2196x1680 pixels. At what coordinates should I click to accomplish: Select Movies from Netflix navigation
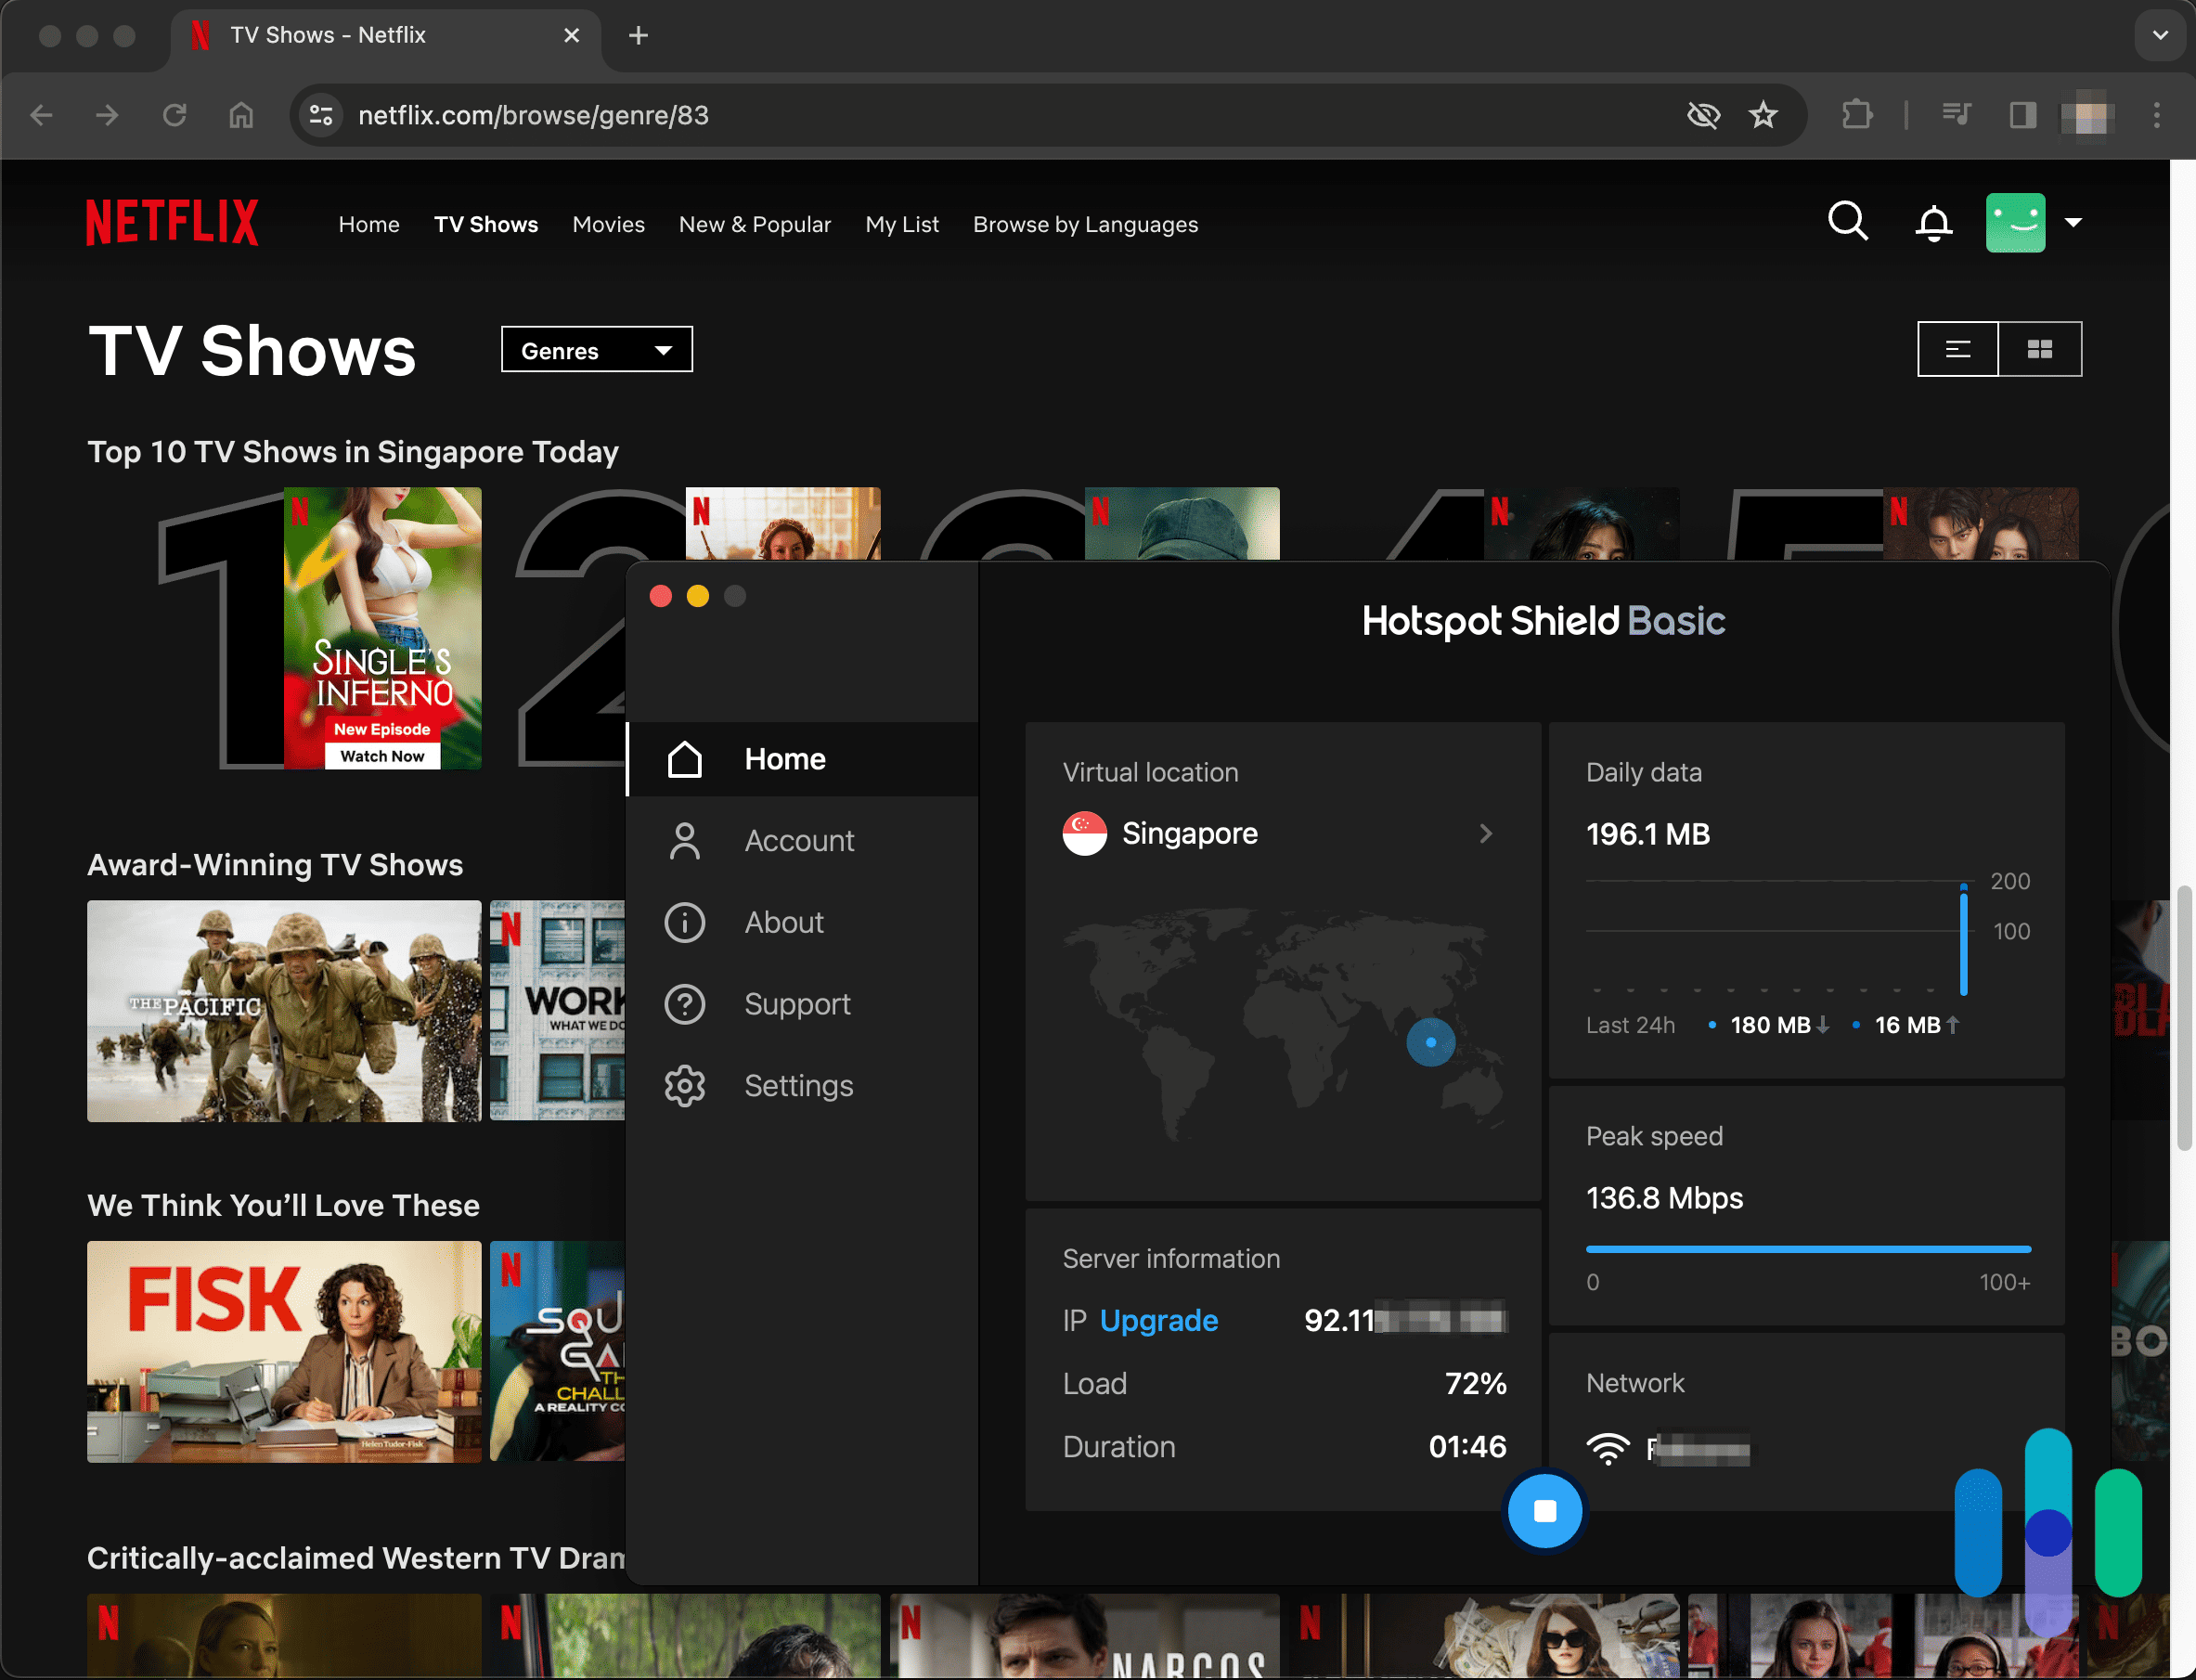point(609,224)
